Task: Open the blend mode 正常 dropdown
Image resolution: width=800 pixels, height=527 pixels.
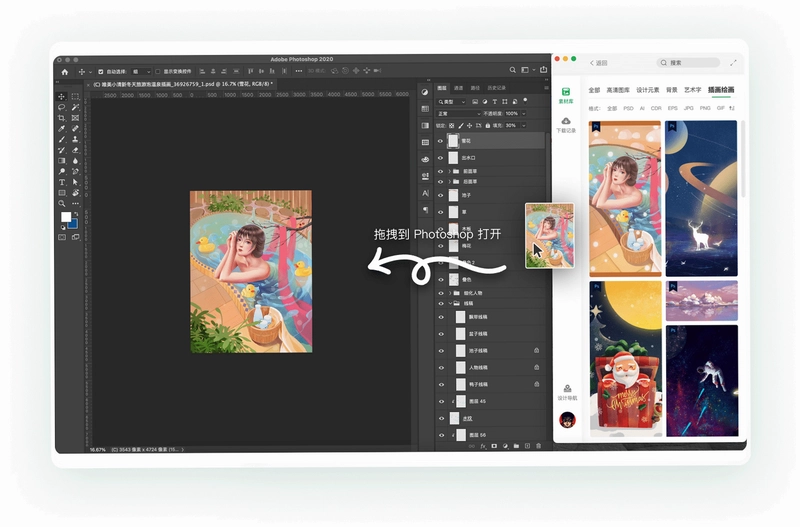Action: pos(459,113)
